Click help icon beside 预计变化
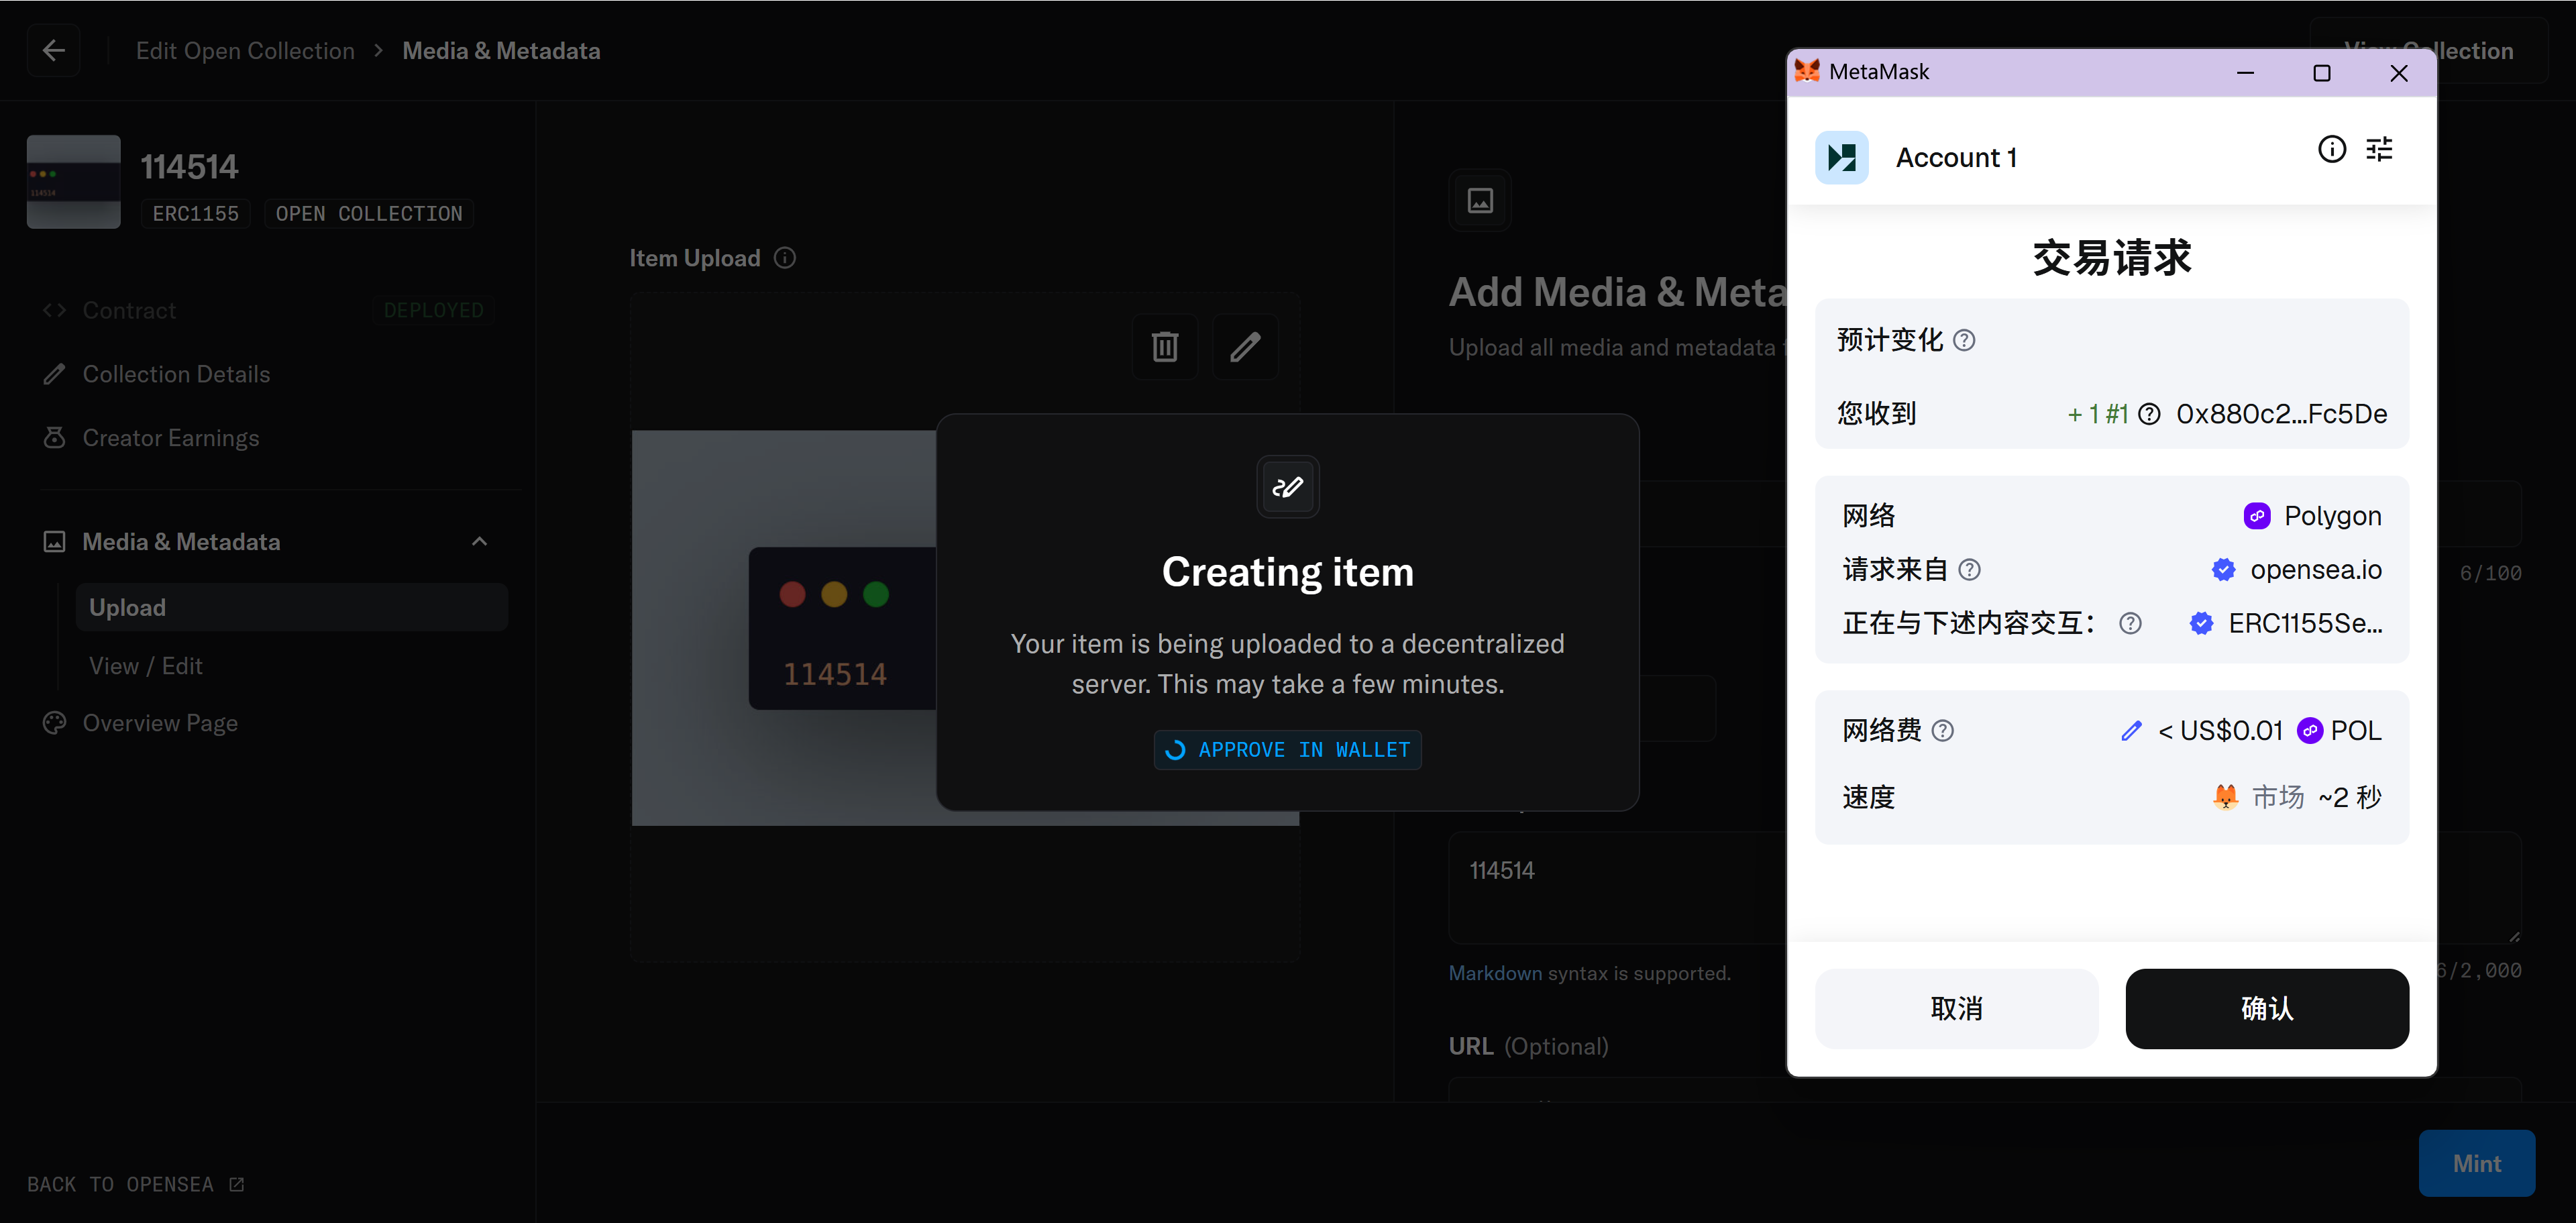Viewport: 2576px width, 1223px height. 1964,341
